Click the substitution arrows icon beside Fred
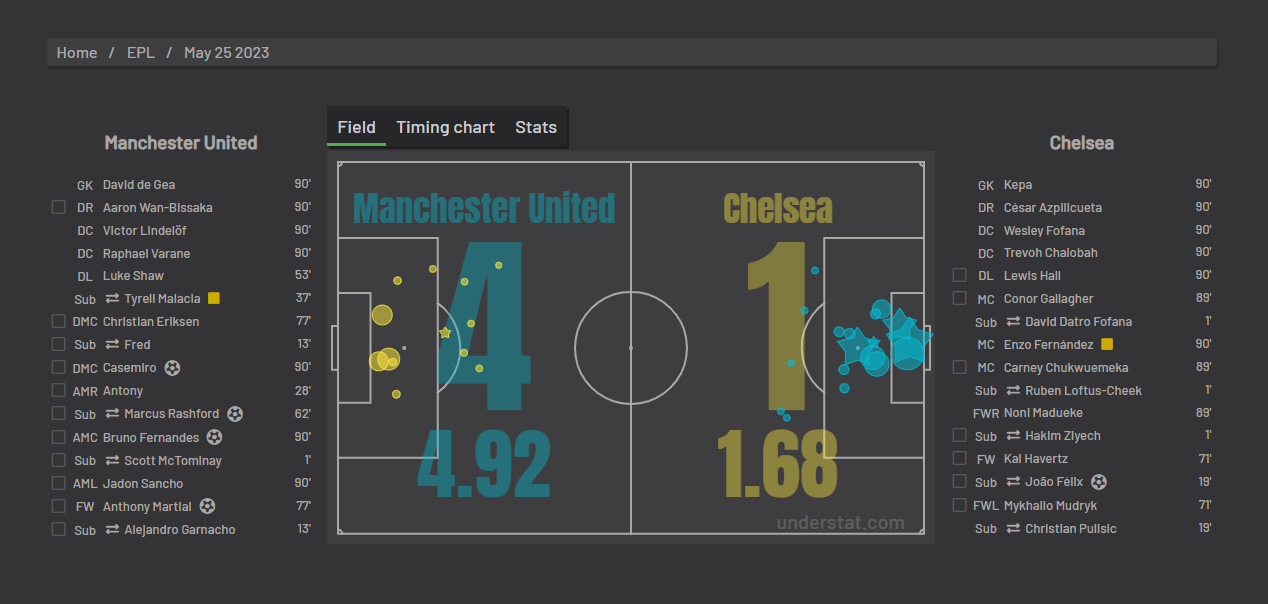 (x=112, y=345)
